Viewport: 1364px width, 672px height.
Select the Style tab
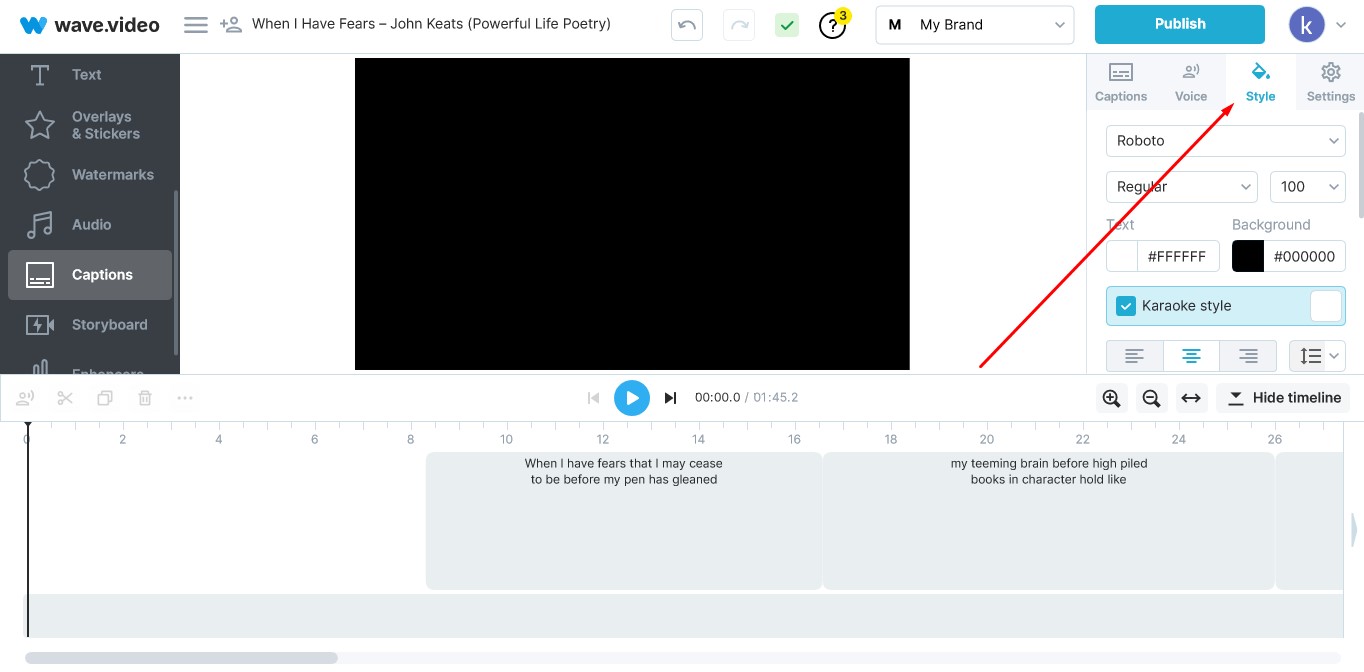point(1260,82)
